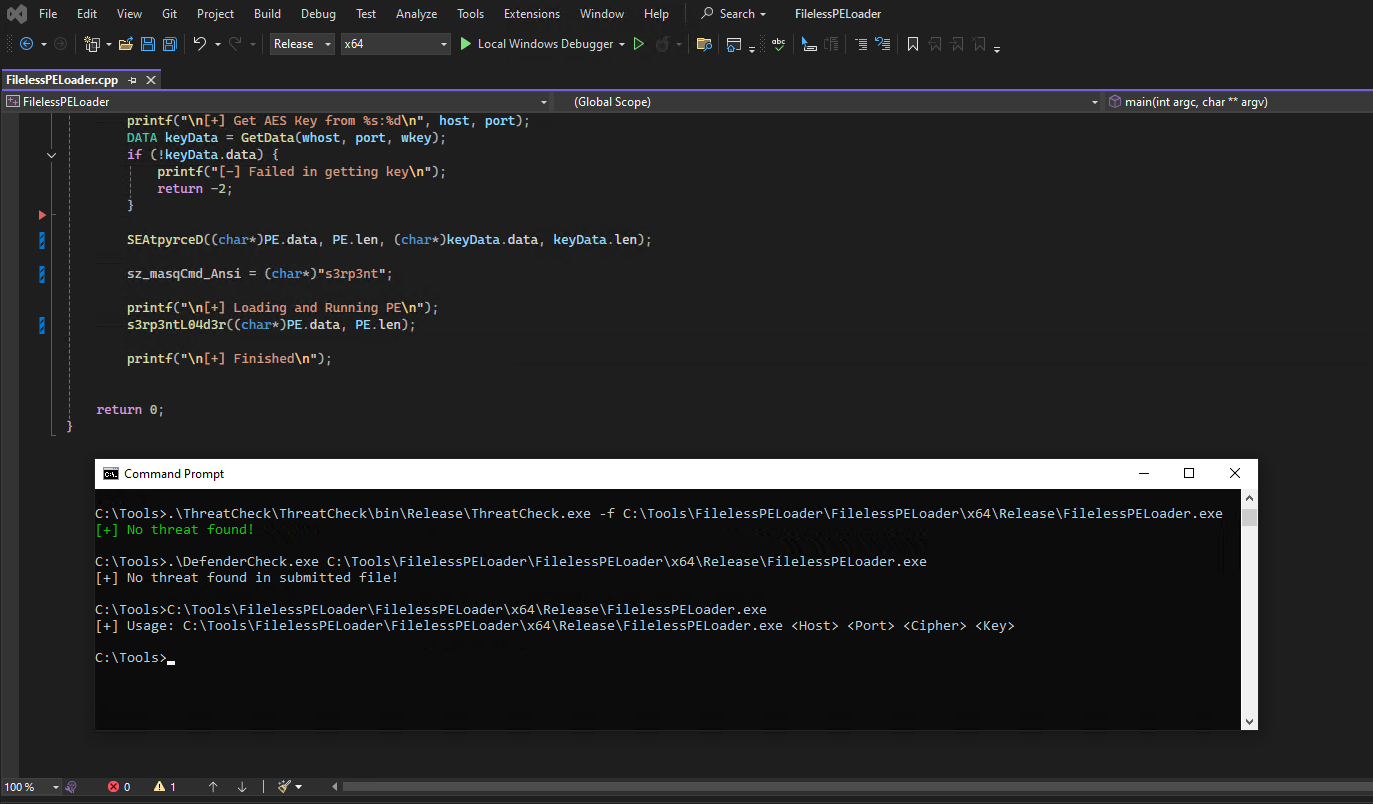The height and width of the screenshot is (804, 1373).
Task: Click the comment out selected lines icon
Action: click(860, 44)
